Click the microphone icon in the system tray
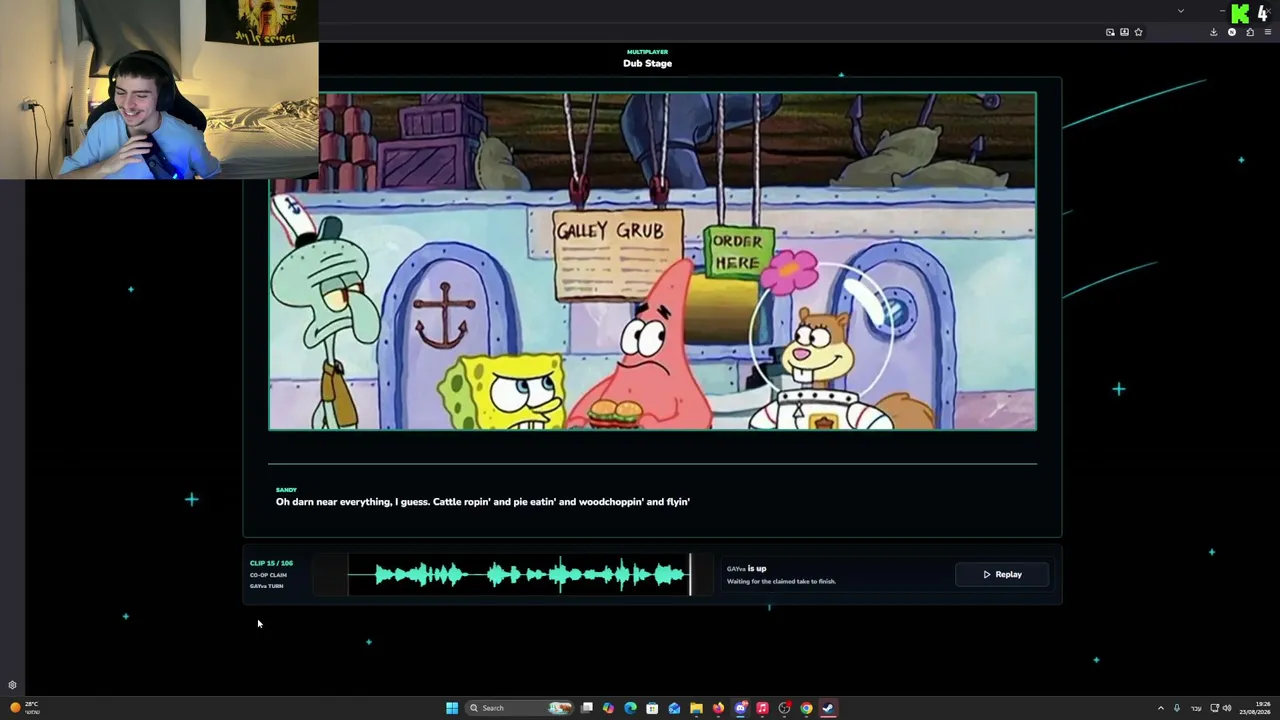Image resolution: width=1280 pixels, height=720 pixels. pos(1177,708)
